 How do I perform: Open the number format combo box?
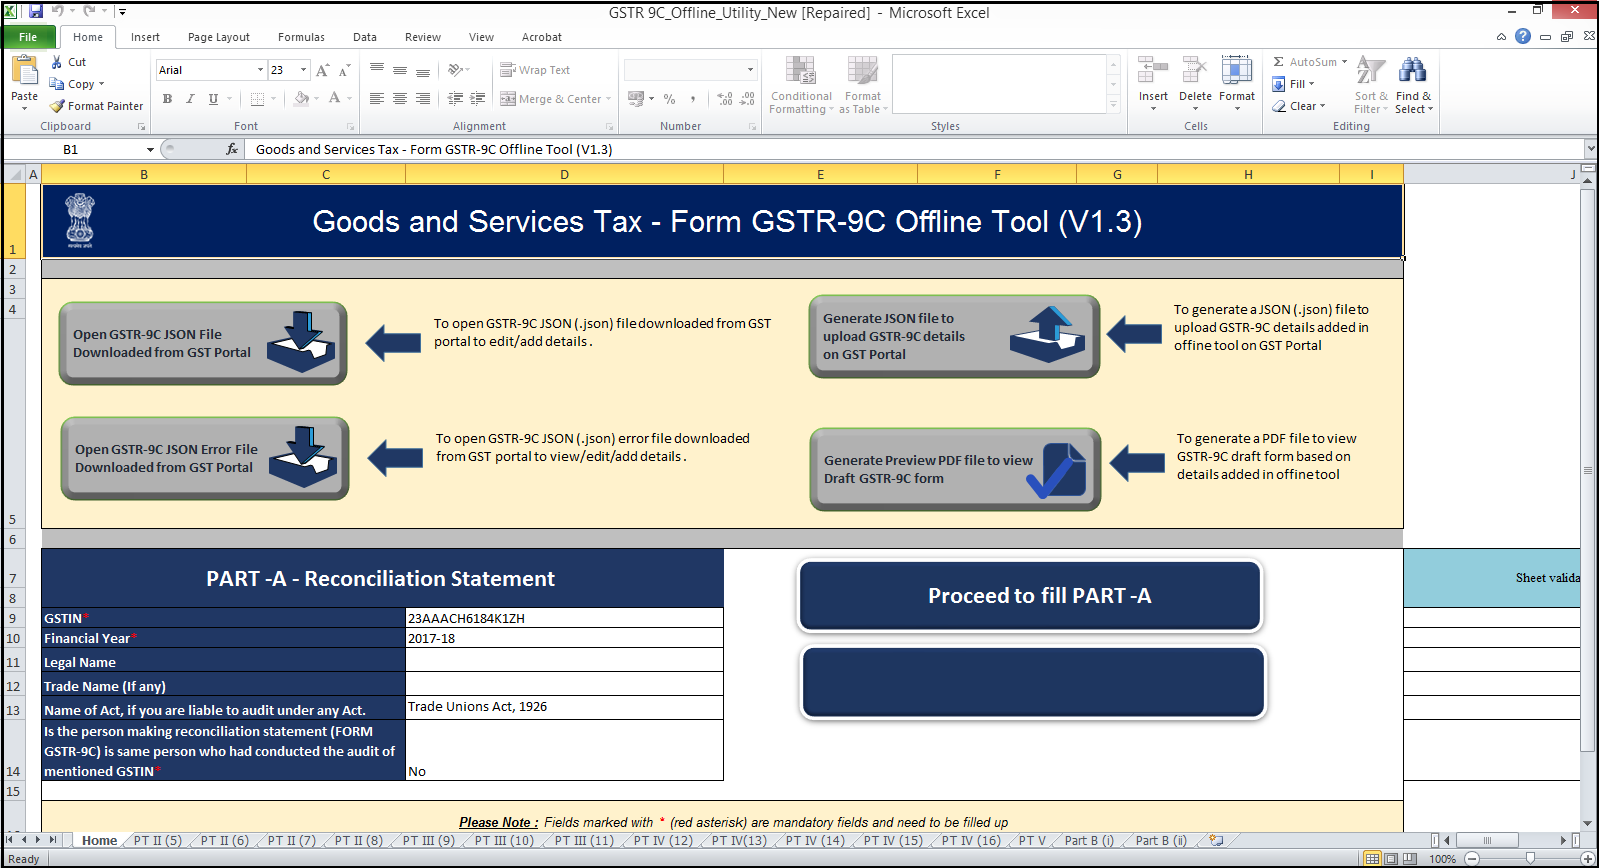click(x=690, y=70)
